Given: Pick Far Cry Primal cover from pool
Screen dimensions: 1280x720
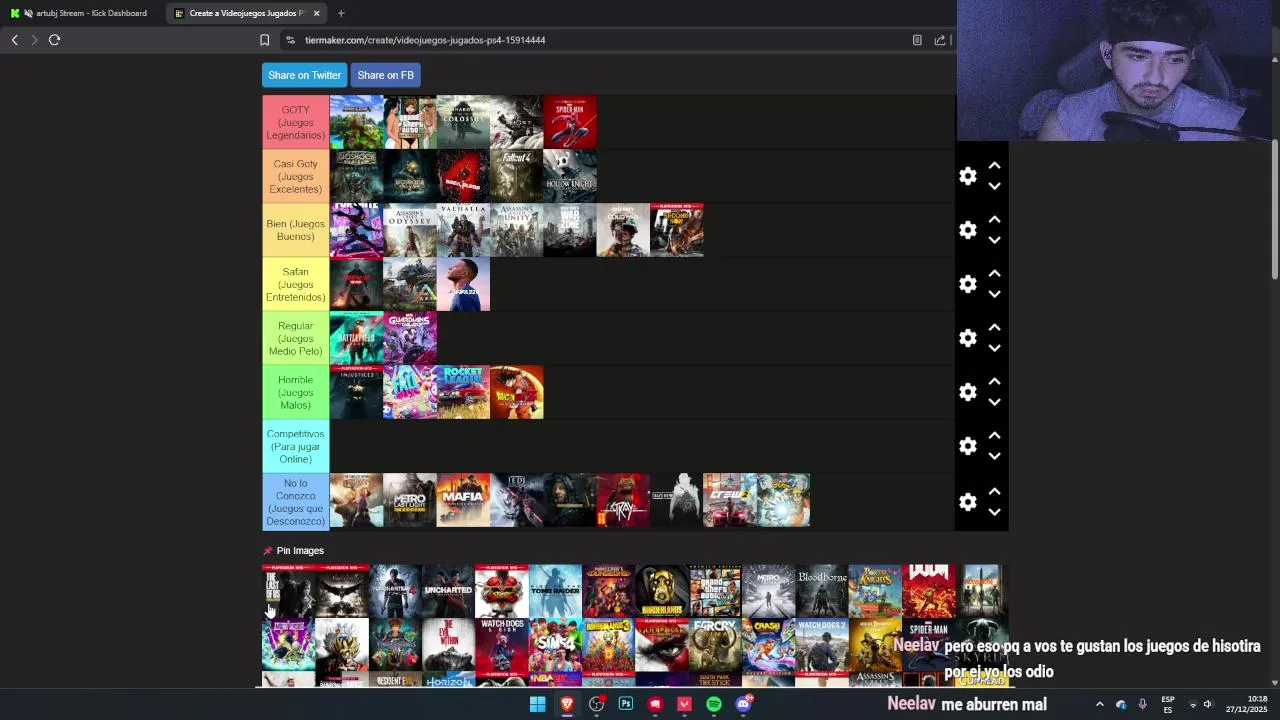Looking at the screenshot, I should pyautogui.click(x=715, y=645).
